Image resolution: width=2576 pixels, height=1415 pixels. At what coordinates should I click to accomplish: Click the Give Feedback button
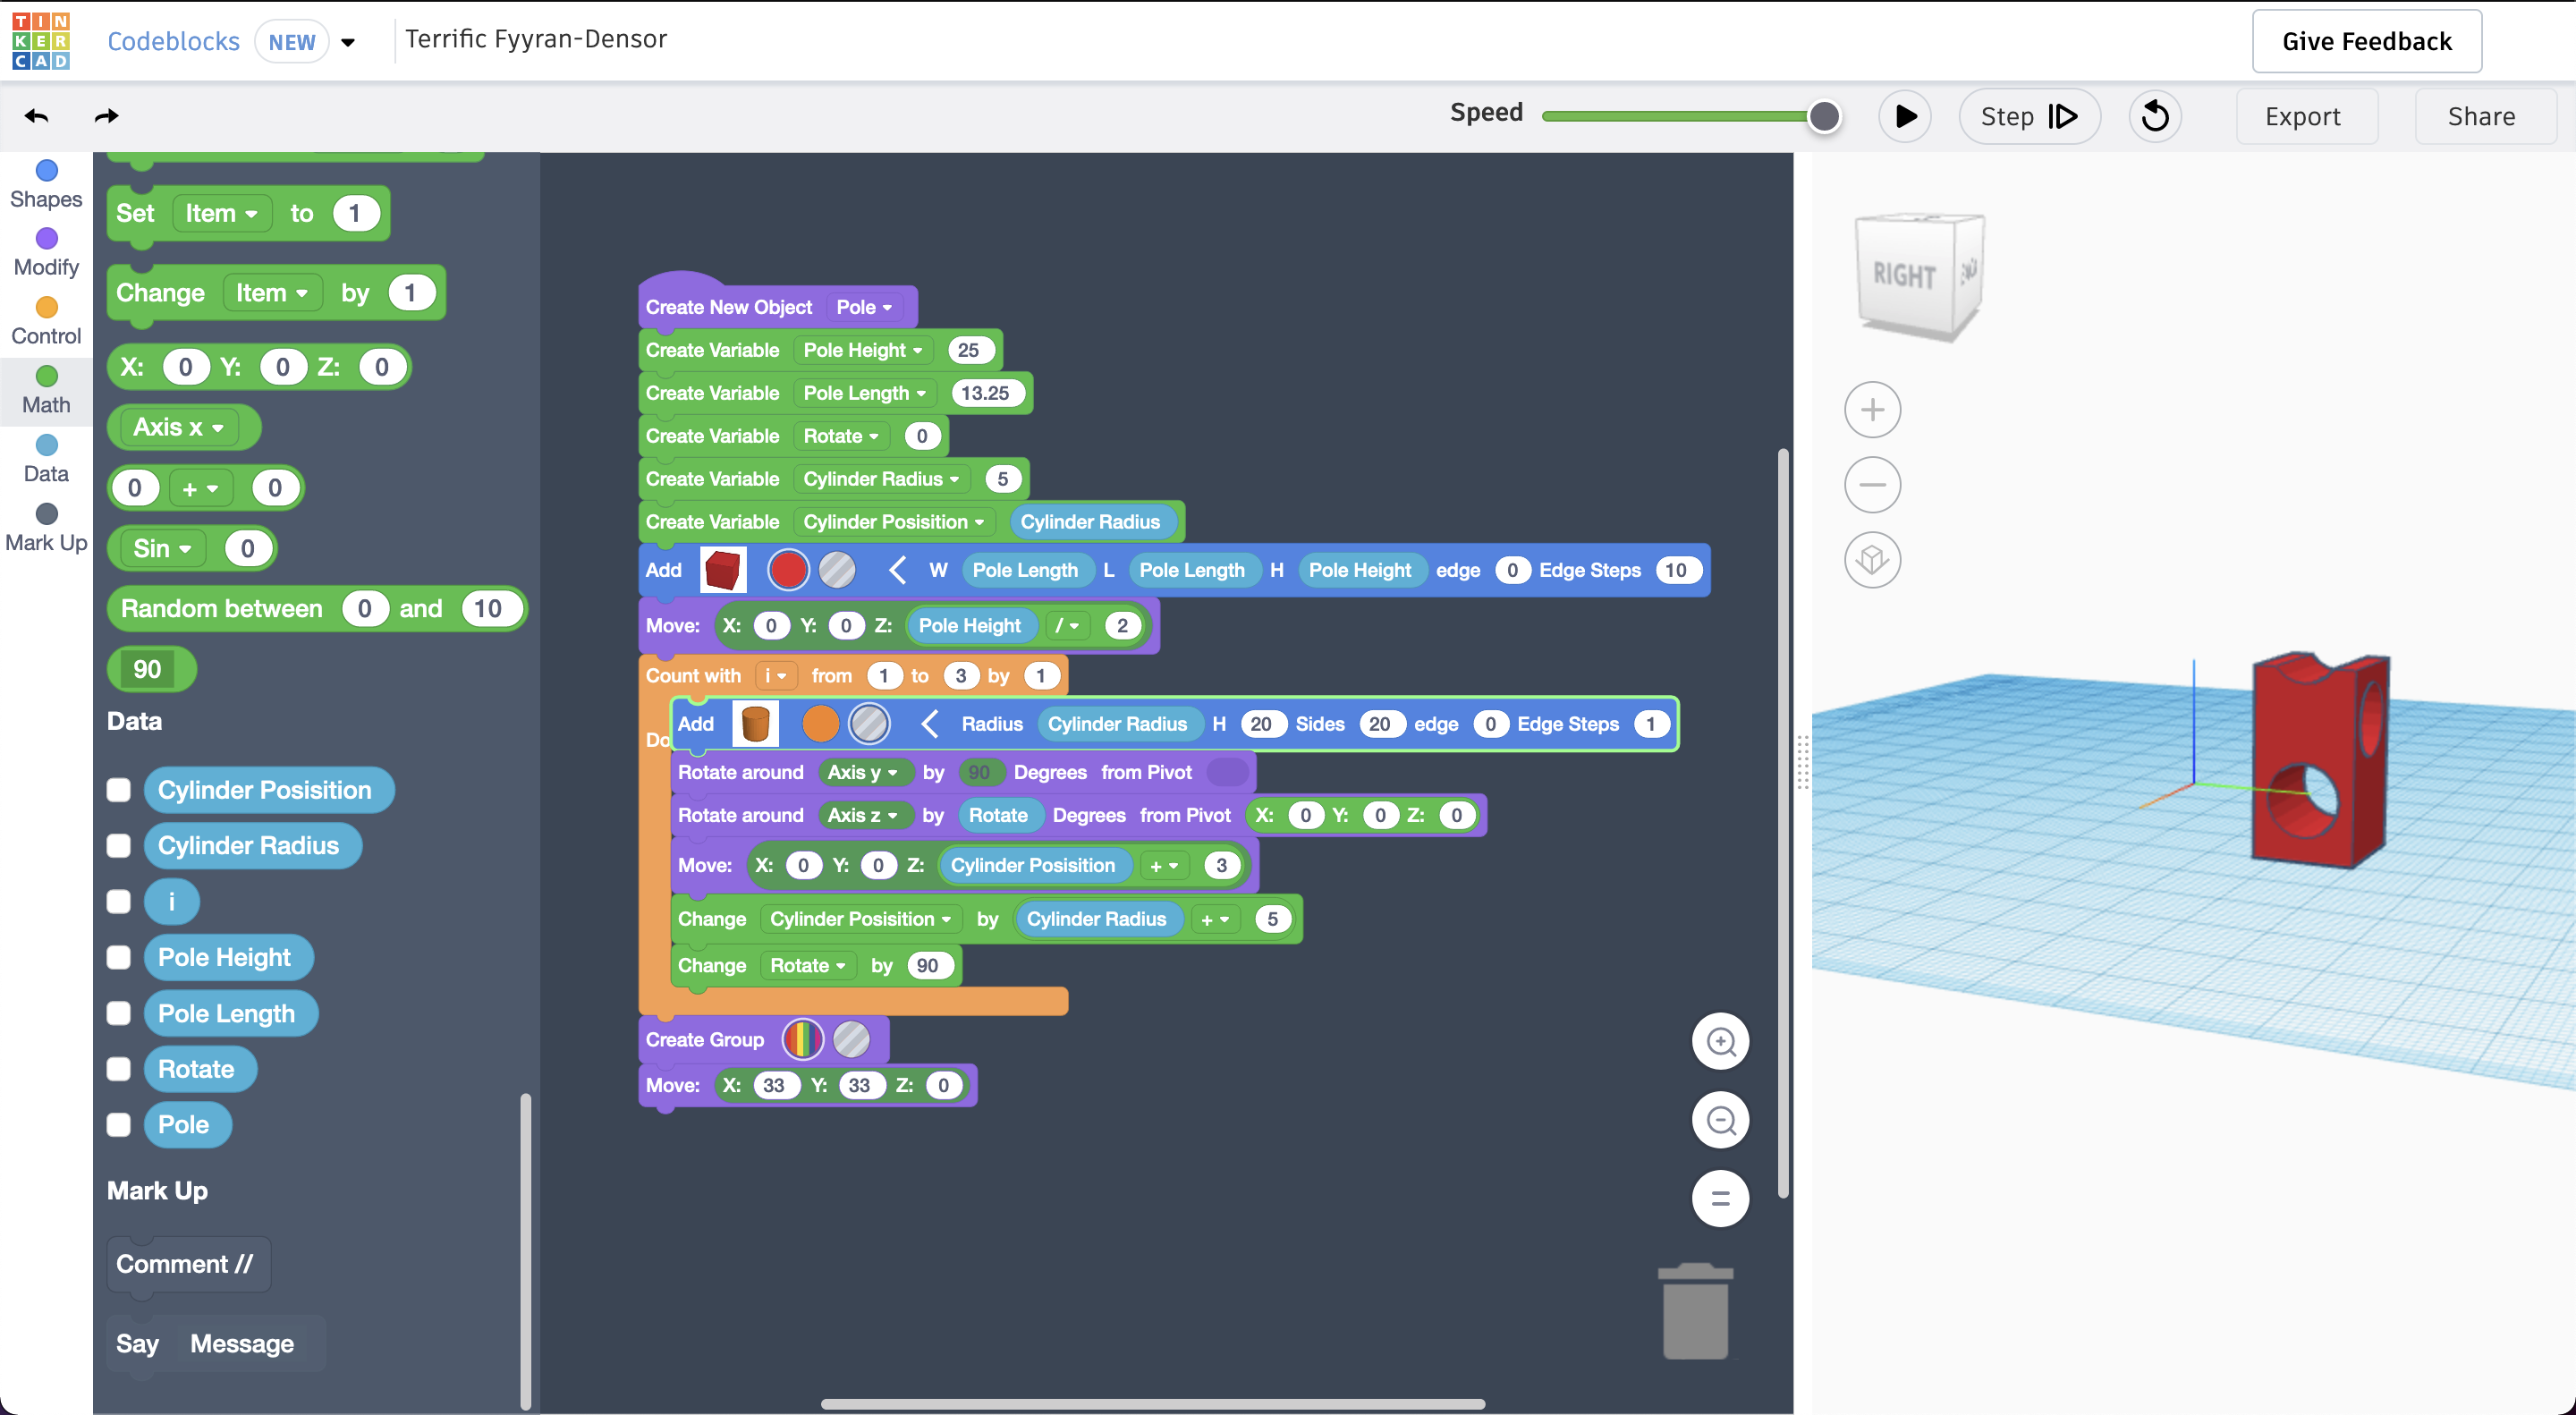click(x=2366, y=41)
